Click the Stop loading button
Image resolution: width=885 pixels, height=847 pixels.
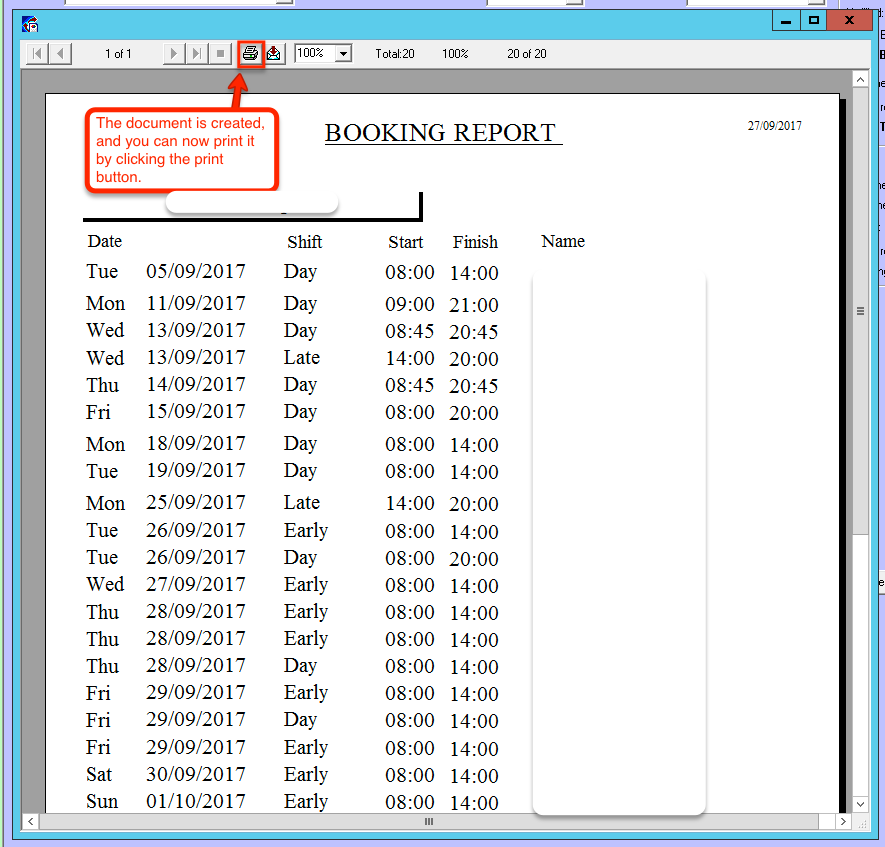pos(221,53)
